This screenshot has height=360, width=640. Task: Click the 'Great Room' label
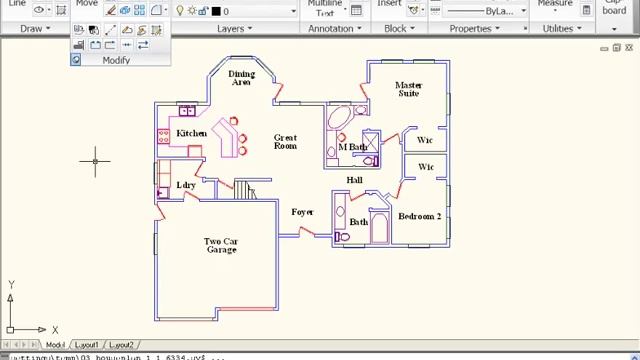coord(285,142)
